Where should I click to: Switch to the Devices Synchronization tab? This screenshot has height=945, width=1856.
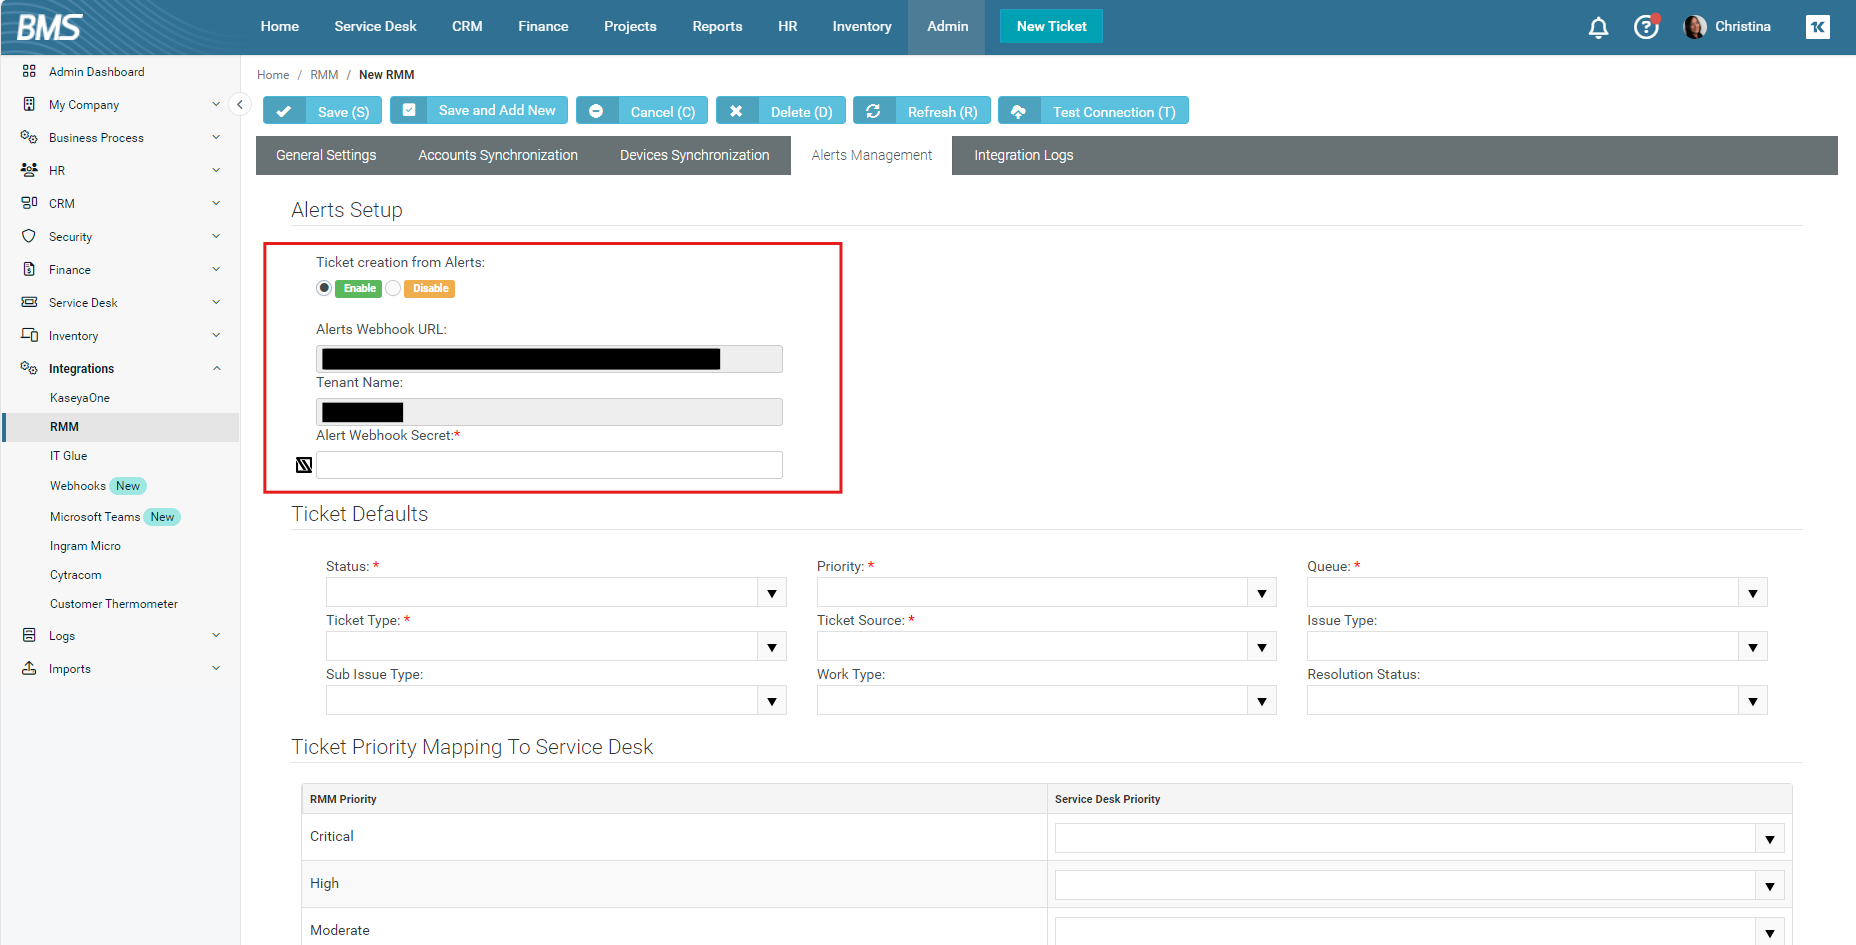(x=694, y=155)
